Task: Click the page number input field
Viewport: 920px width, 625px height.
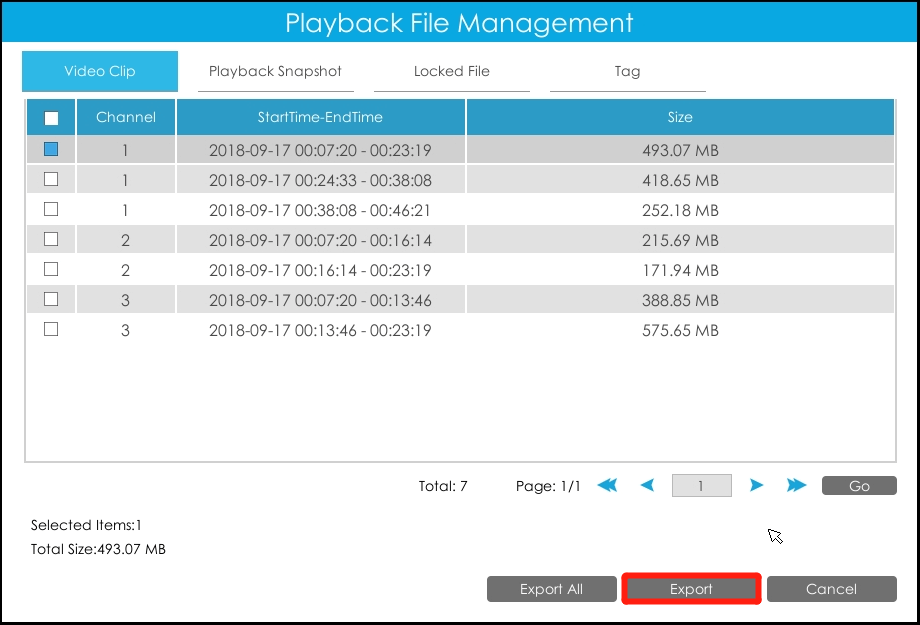Action: [x=703, y=485]
